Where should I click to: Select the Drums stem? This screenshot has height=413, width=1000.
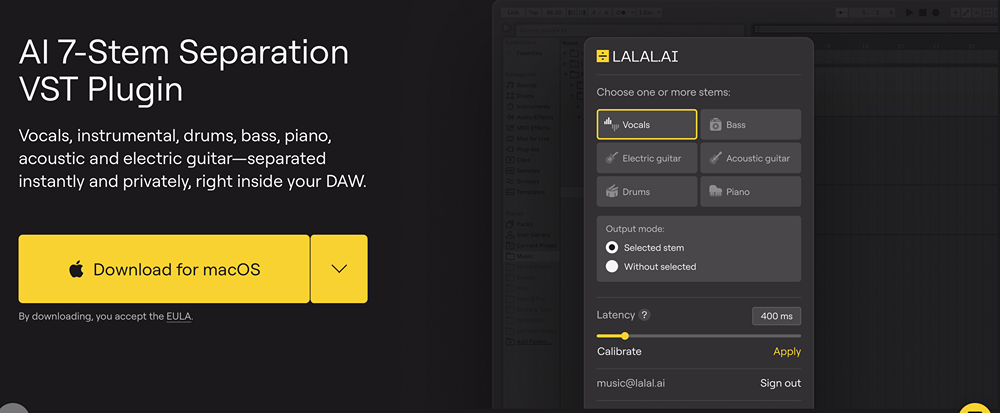coord(647,191)
